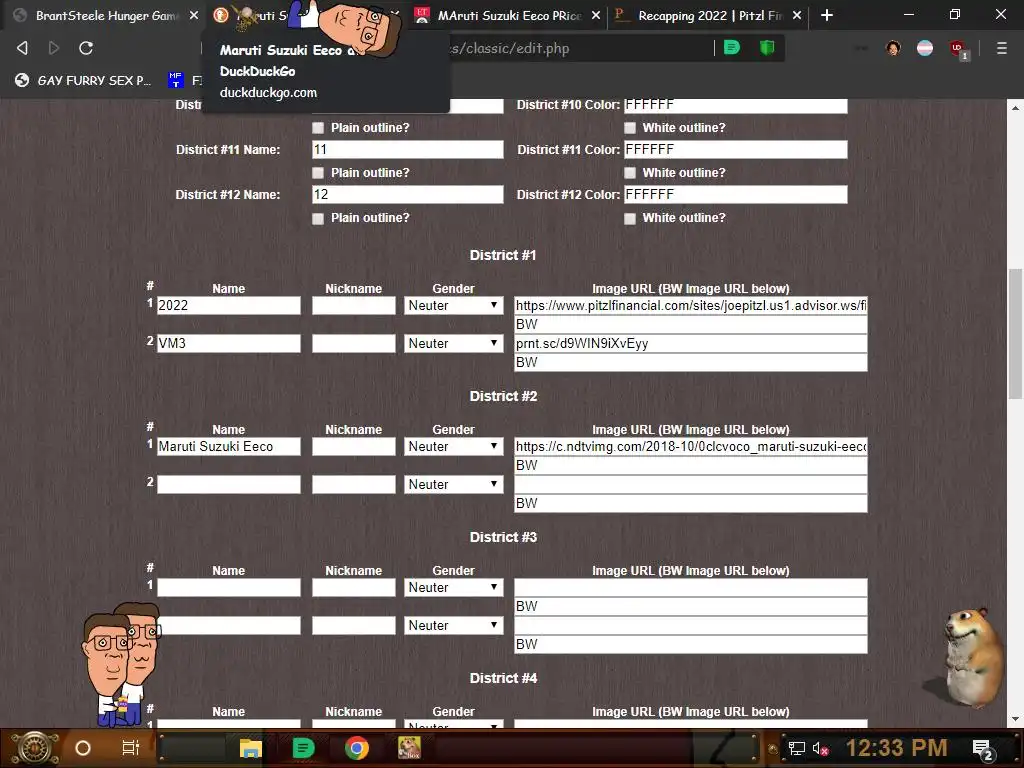Enable White outline for District #11

[630, 173]
